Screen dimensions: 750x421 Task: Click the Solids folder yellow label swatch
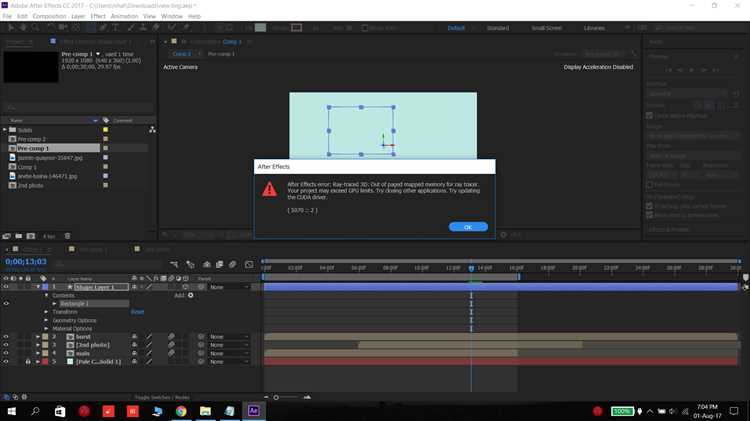[x=106, y=130]
